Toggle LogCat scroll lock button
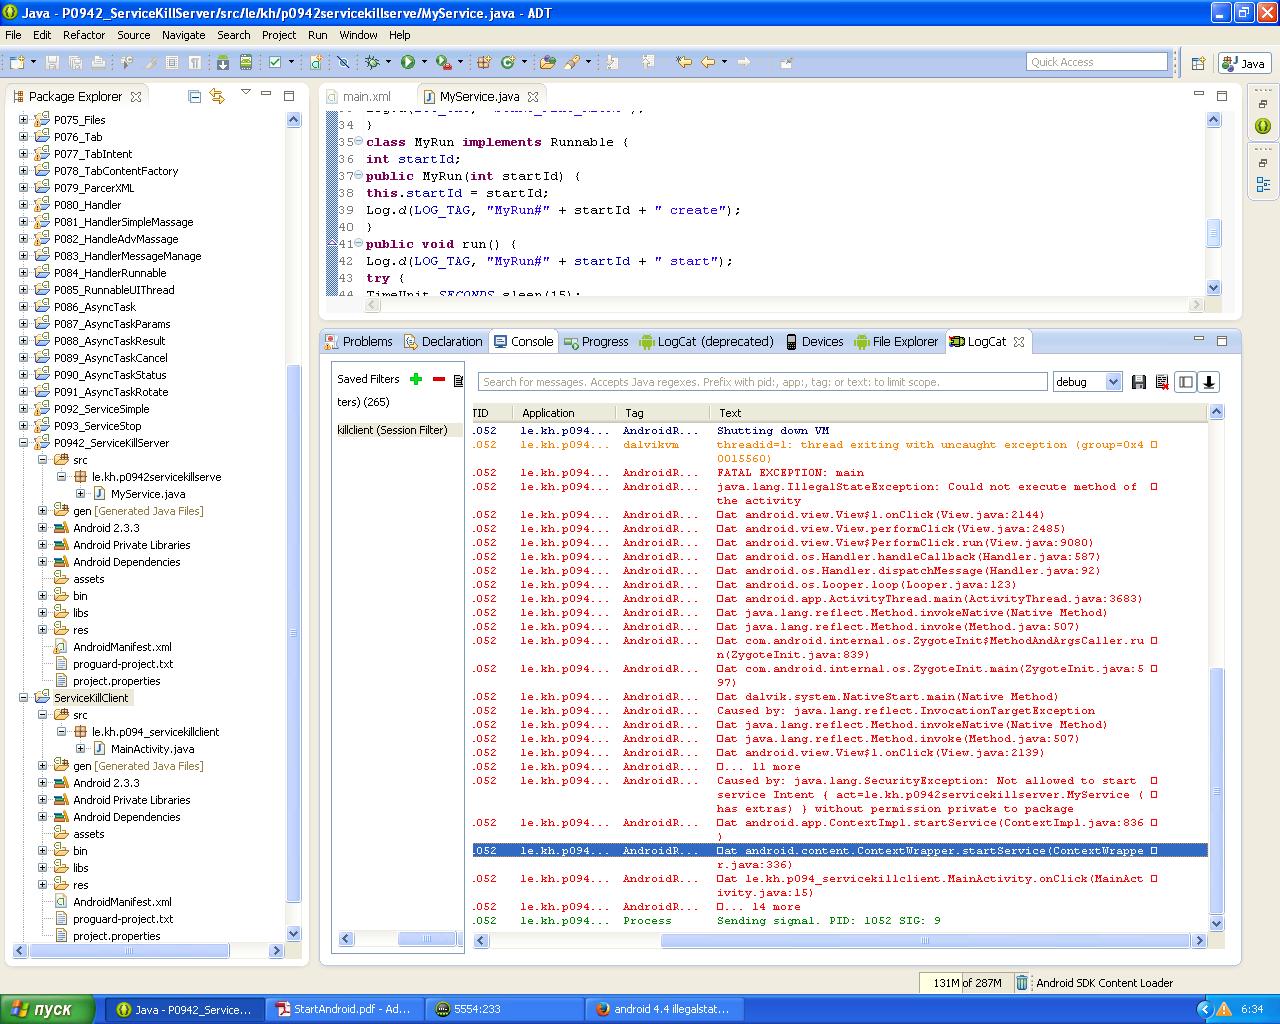 [x=1209, y=382]
